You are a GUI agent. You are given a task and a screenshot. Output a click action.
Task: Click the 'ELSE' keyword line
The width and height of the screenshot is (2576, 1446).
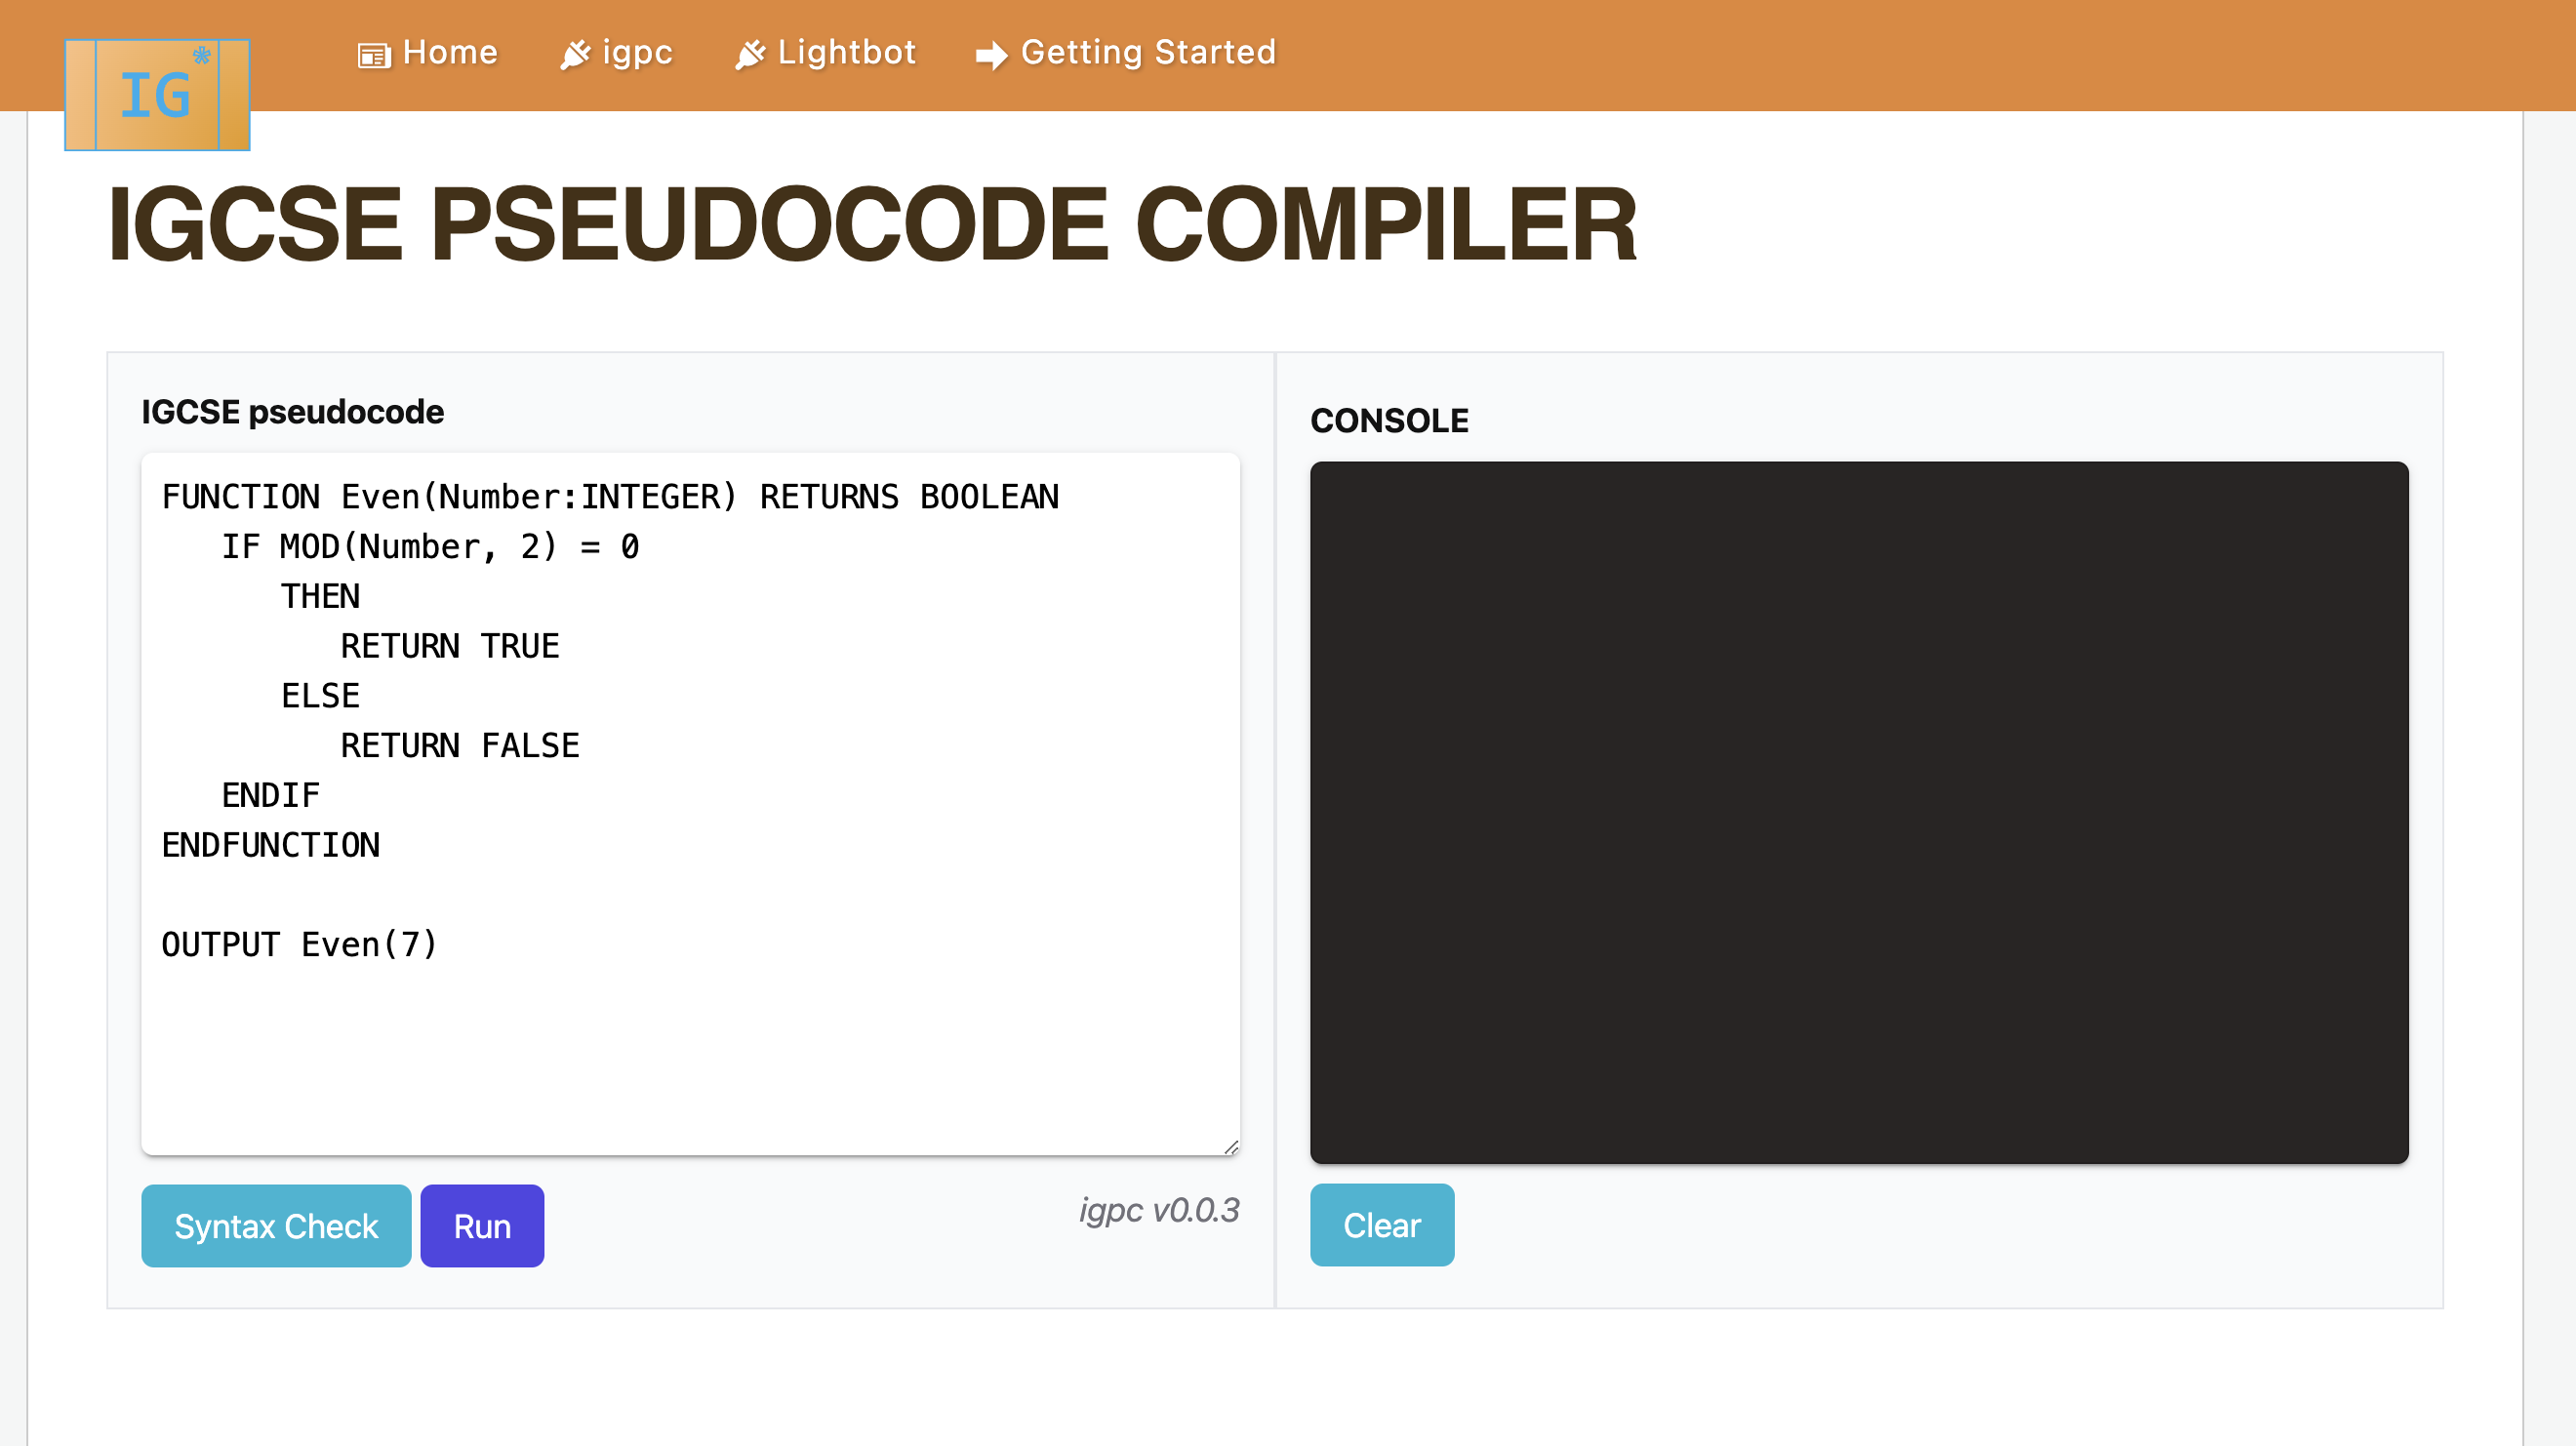click(320, 696)
